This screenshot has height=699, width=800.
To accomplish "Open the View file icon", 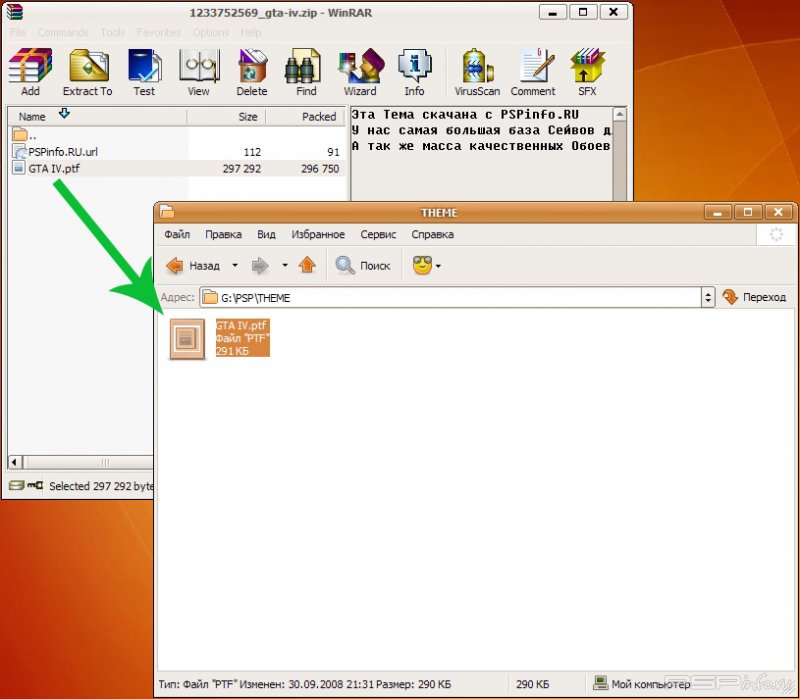I will (x=198, y=72).
